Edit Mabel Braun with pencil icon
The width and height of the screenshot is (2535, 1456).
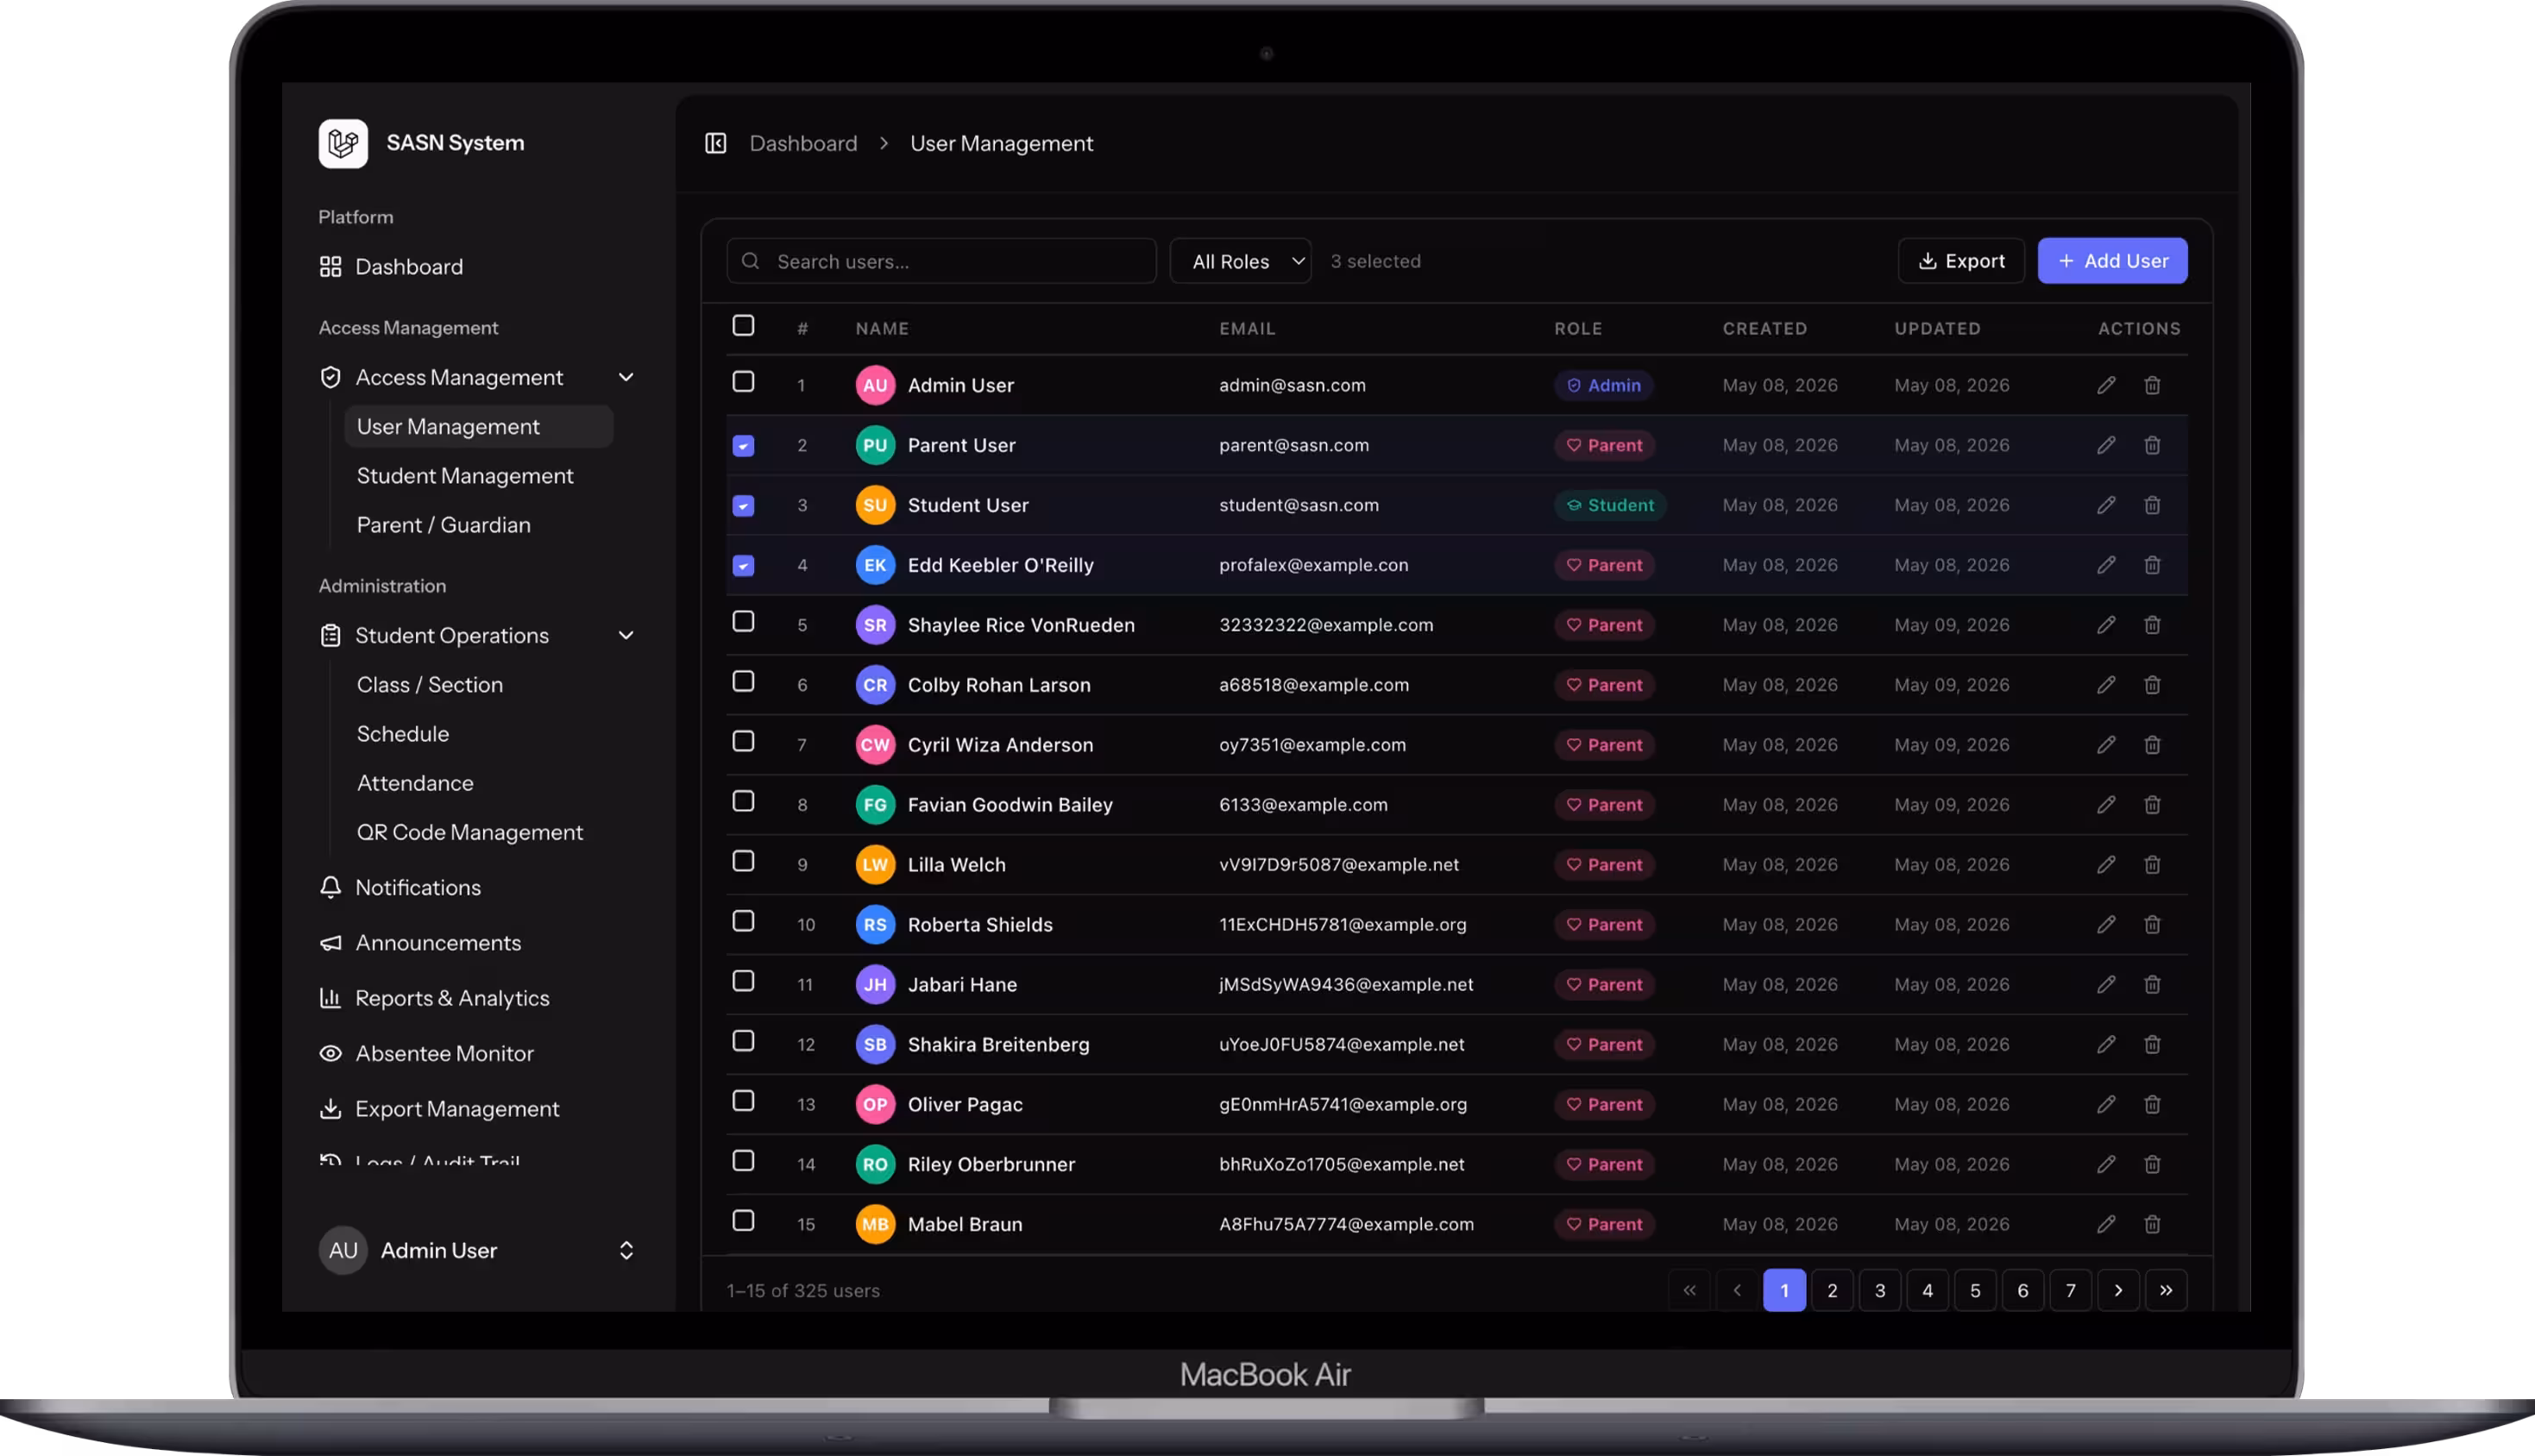pyautogui.click(x=2106, y=1224)
